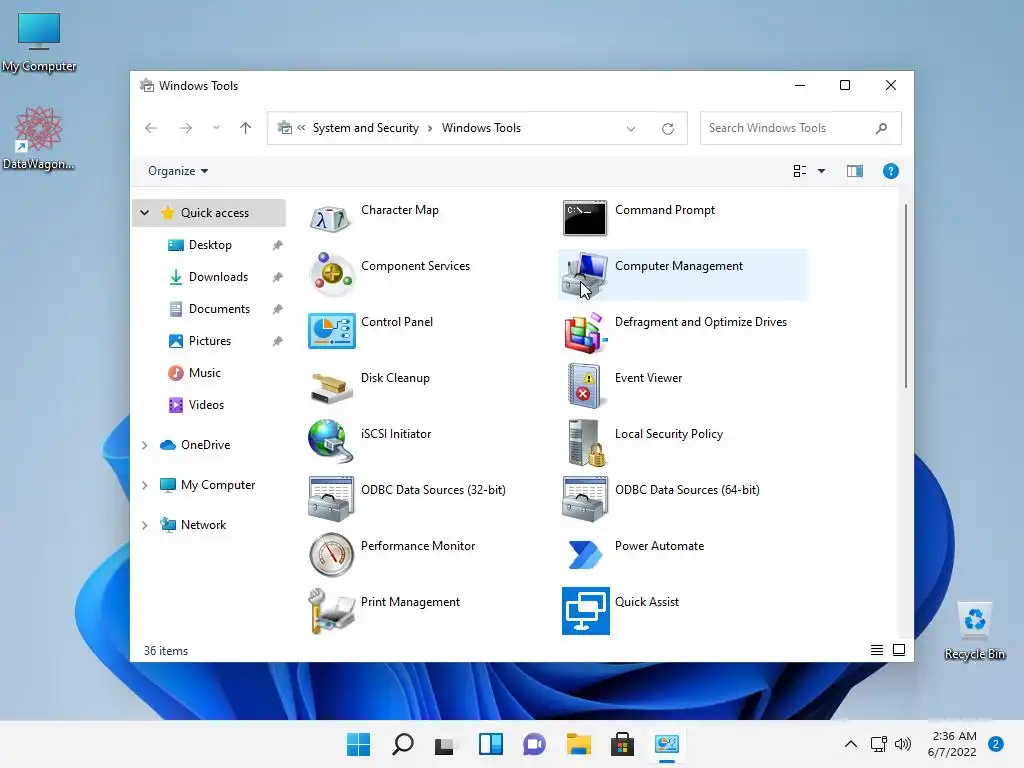1024x768 pixels.
Task: Select ODBC Data Sources (64-bit) icon
Action: (x=584, y=499)
